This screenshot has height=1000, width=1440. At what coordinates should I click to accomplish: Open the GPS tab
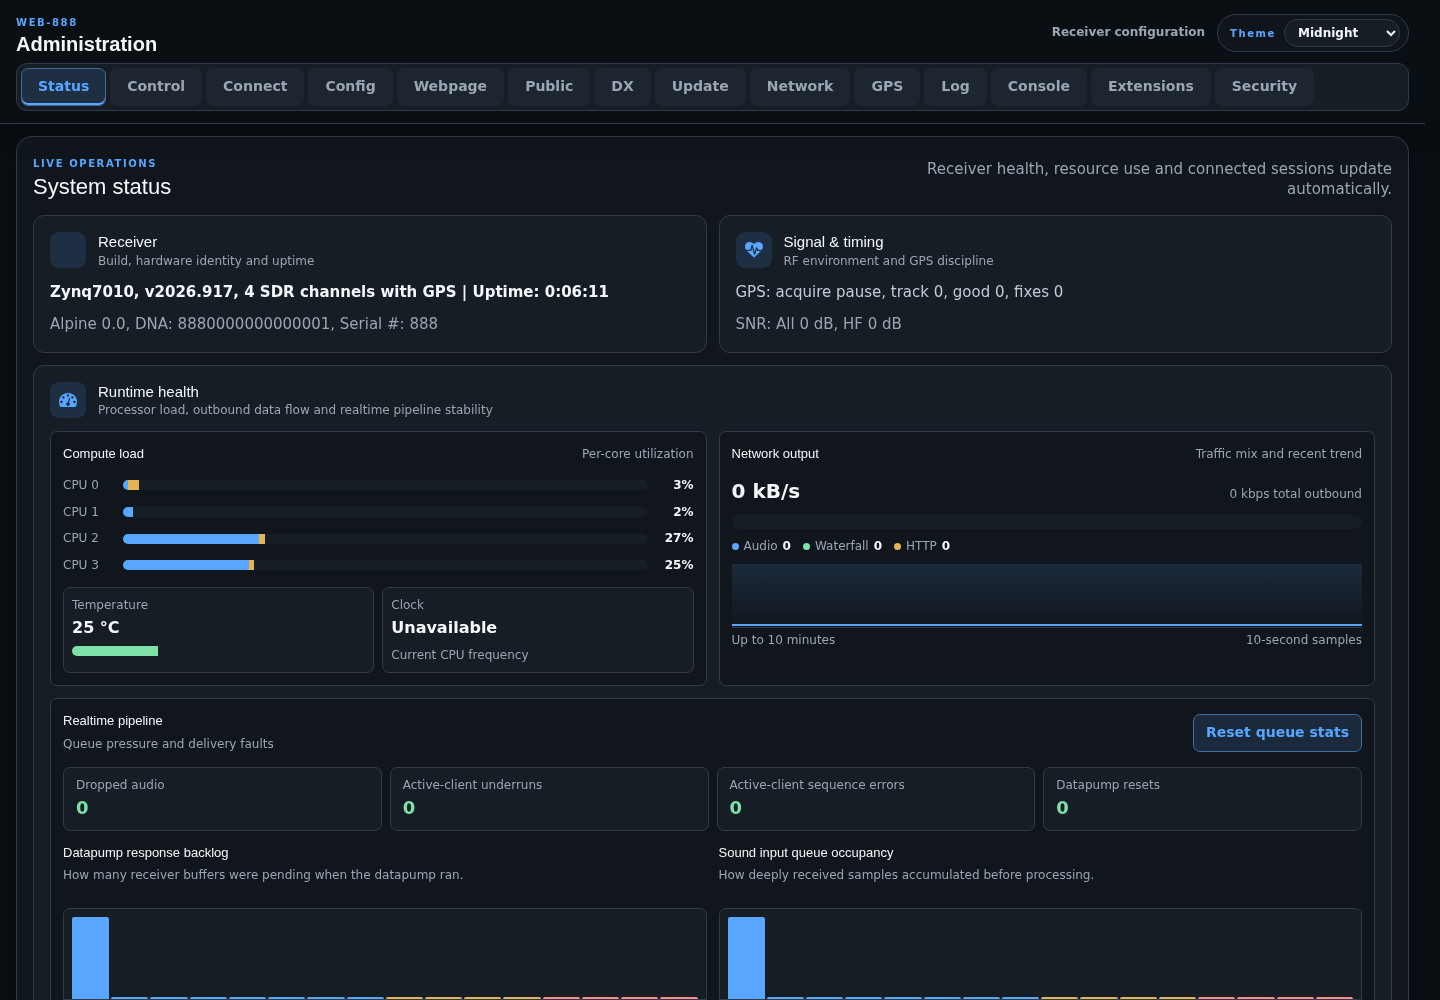click(x=887, y=87)
